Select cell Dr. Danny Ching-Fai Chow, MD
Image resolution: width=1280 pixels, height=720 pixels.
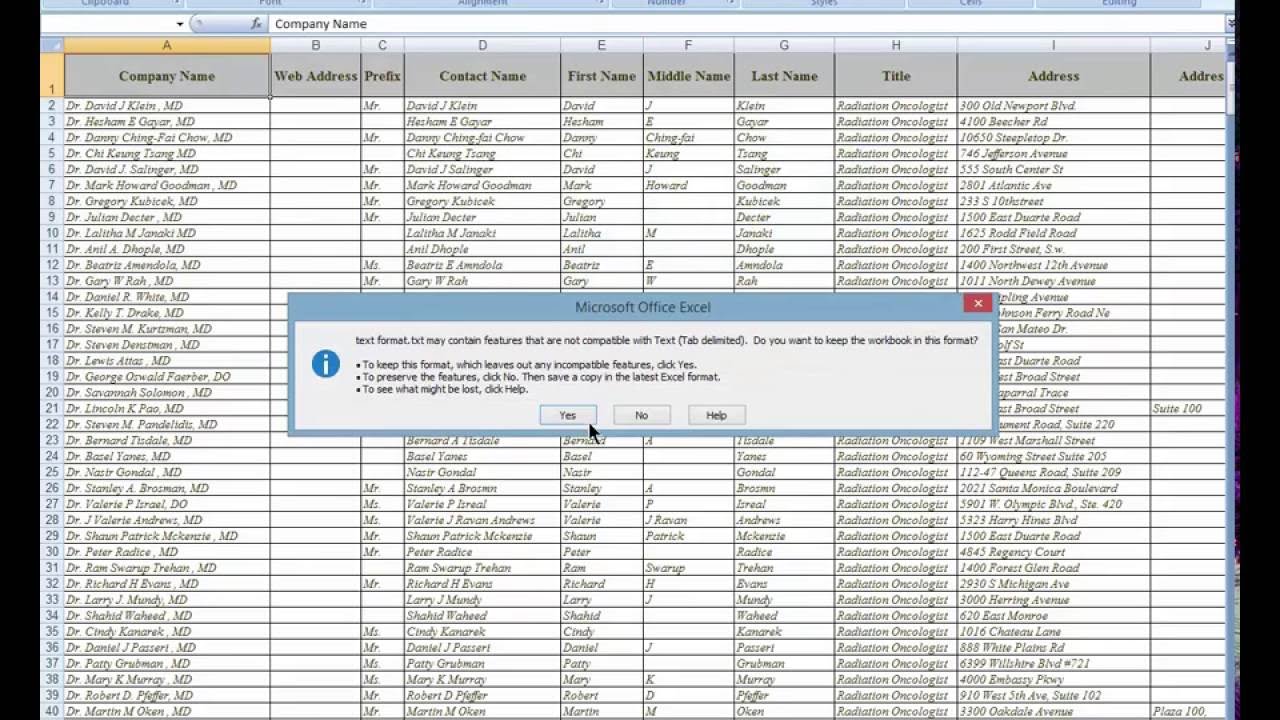click(167, 137)
